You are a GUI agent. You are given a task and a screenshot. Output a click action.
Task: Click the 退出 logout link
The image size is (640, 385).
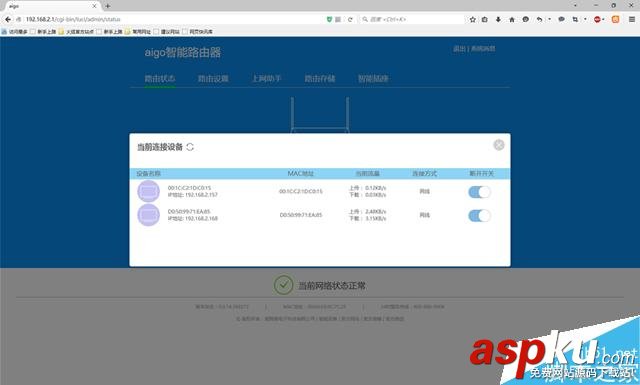pos(459,49)
